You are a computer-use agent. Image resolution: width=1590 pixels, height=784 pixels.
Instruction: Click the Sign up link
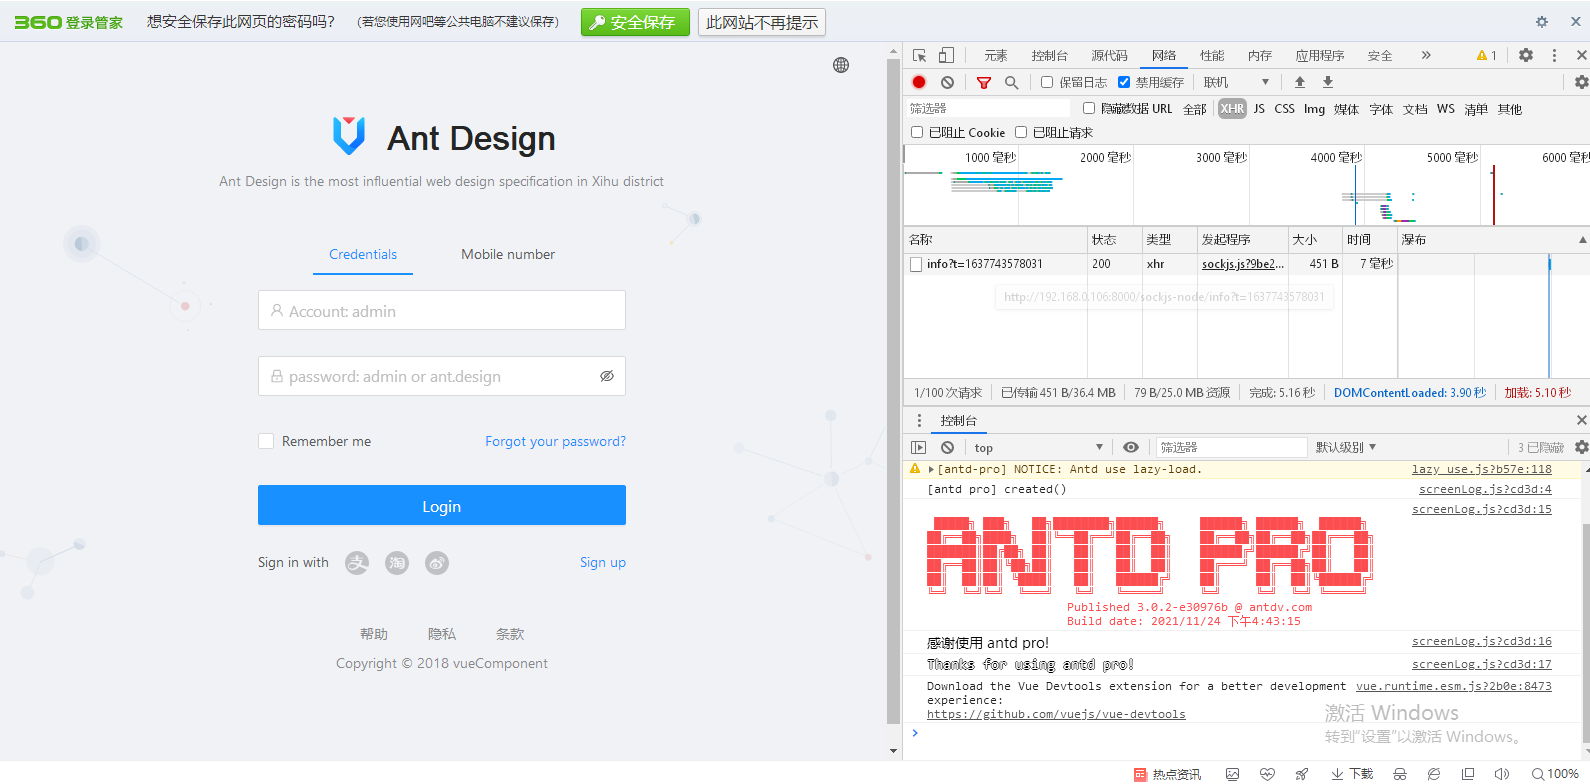click(603, 562)
